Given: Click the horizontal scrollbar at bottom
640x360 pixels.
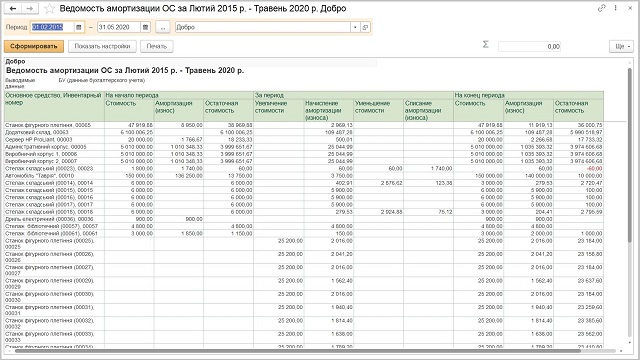Looking at the screenshot, I should tap(297, 351).
